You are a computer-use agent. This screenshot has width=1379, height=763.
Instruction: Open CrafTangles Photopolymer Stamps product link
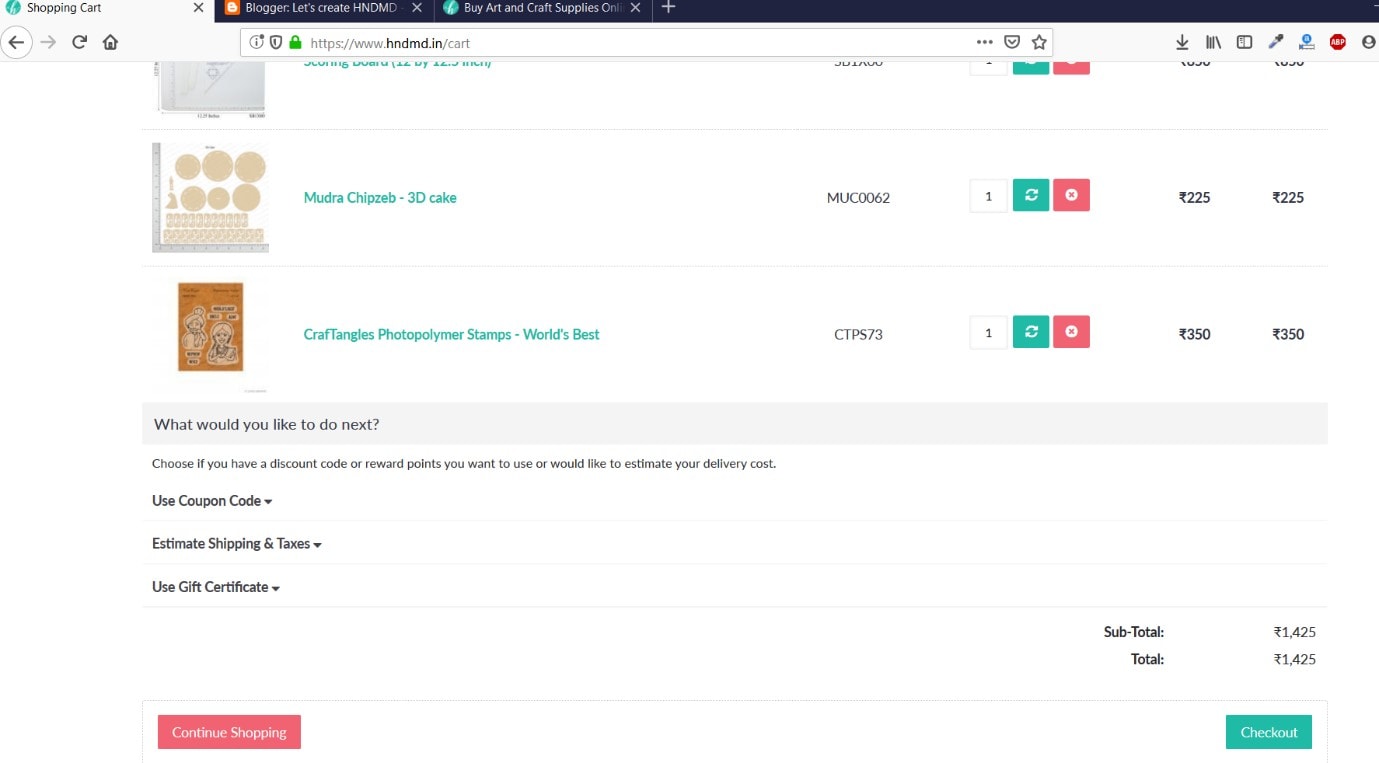click(x=452, y=335)
